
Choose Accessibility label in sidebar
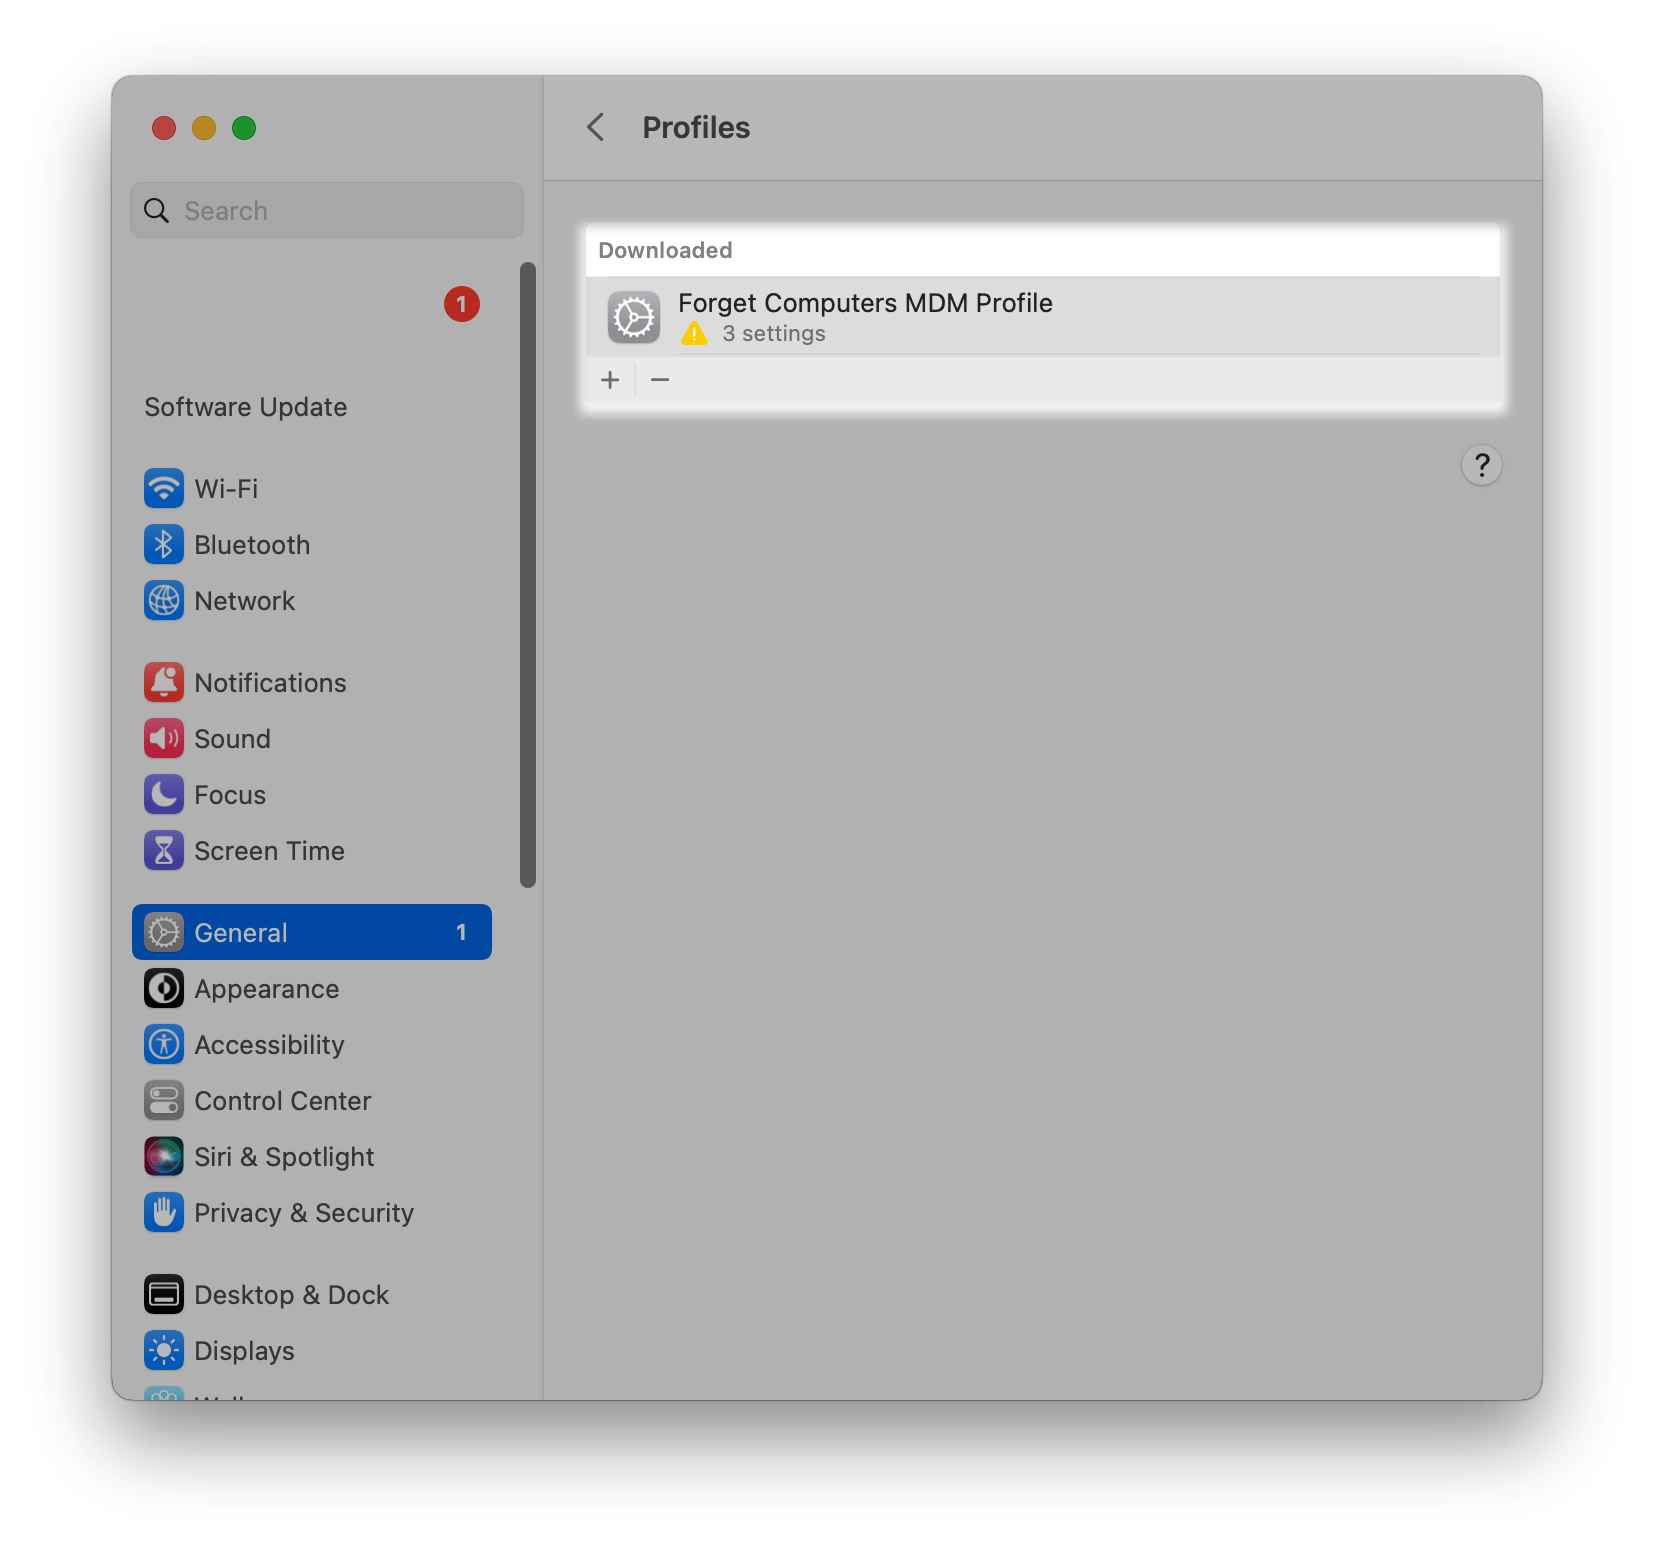click(x=270, y=1045)
